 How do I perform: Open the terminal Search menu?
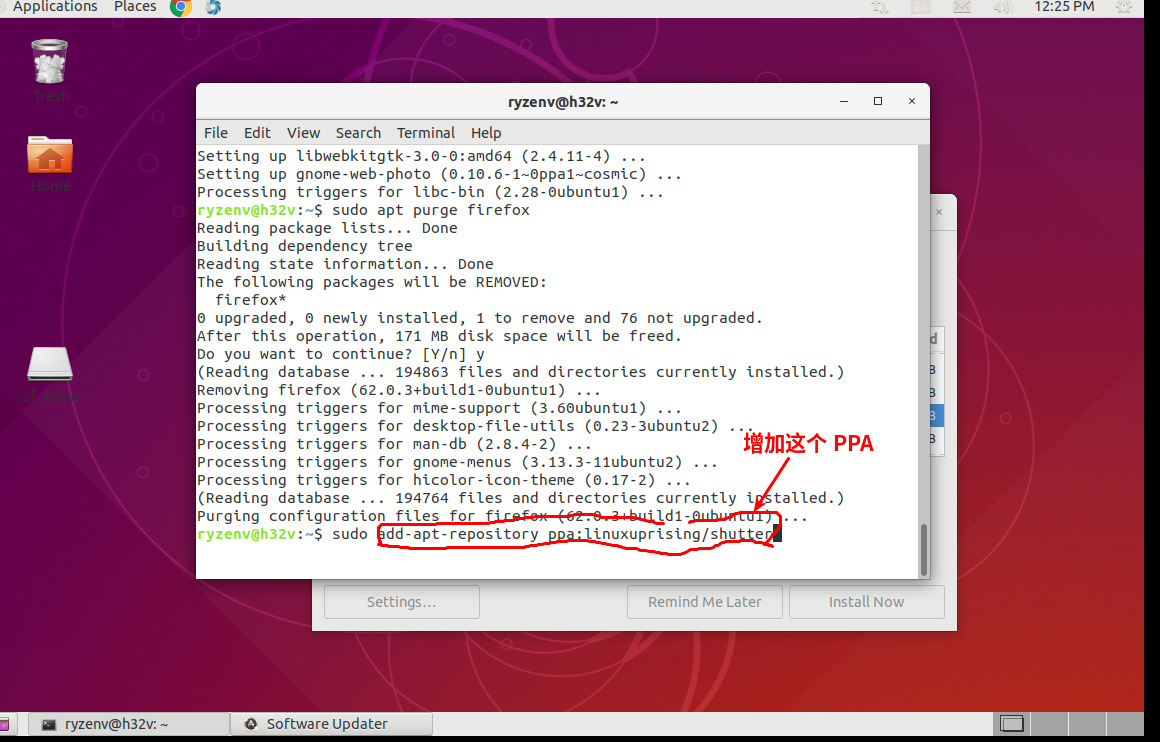click(x=358, y=133)
